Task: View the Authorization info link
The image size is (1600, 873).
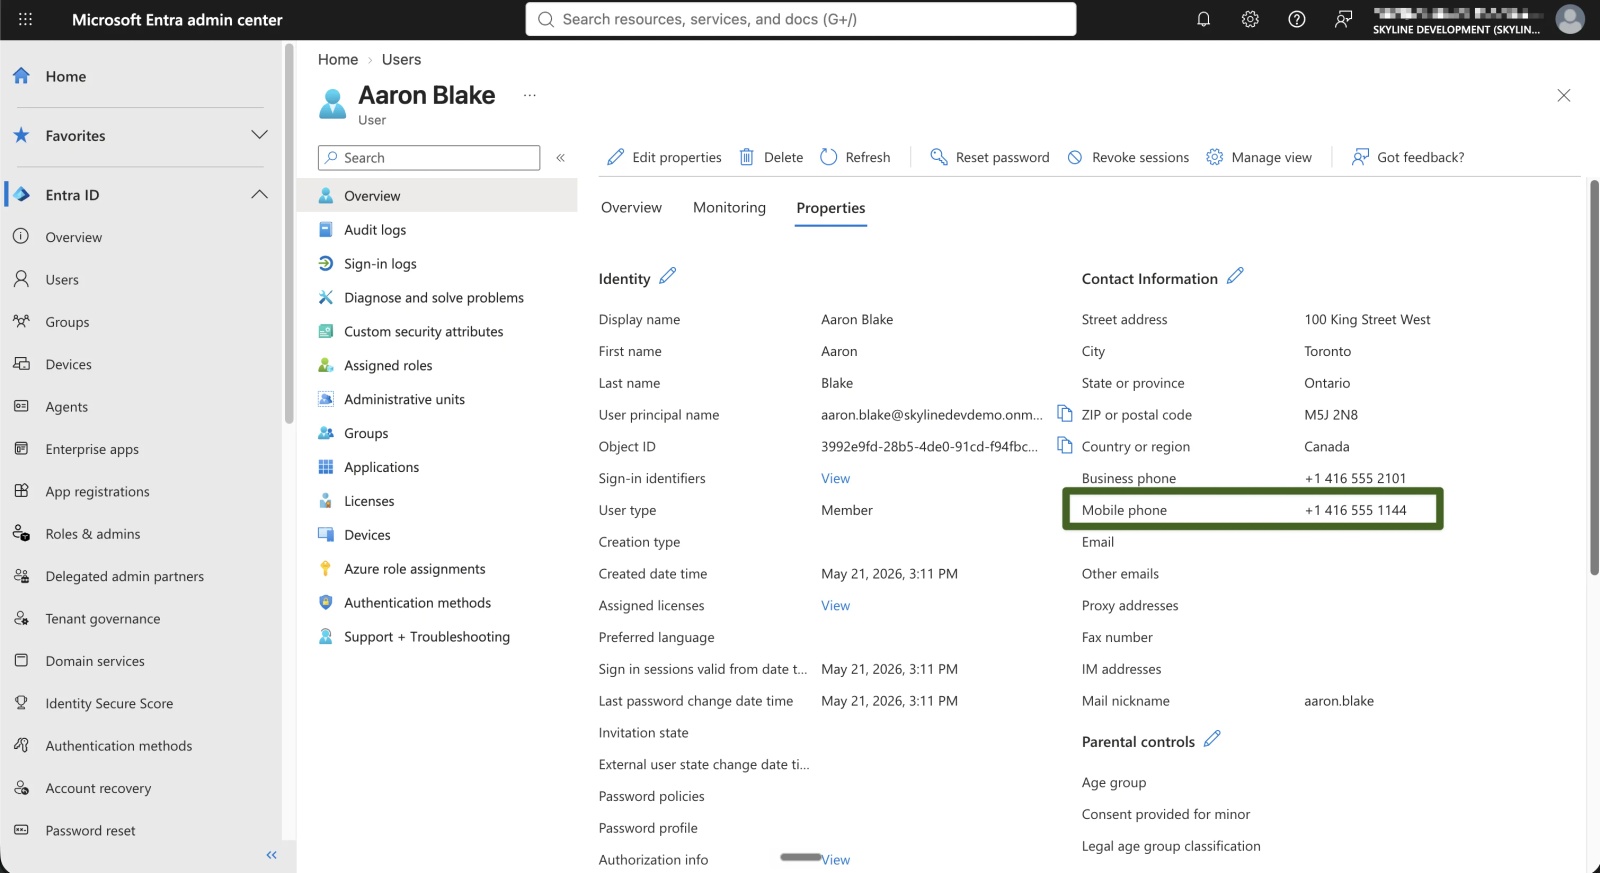Action: (x=835, y=860)
